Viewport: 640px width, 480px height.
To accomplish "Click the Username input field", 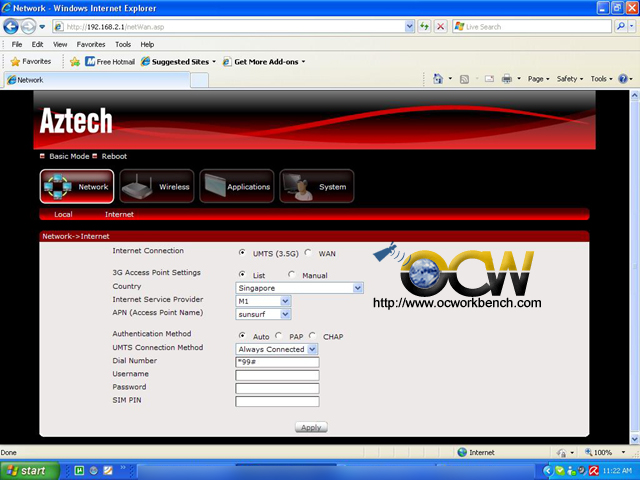I will pyautogui.click(x=277, y=375).
